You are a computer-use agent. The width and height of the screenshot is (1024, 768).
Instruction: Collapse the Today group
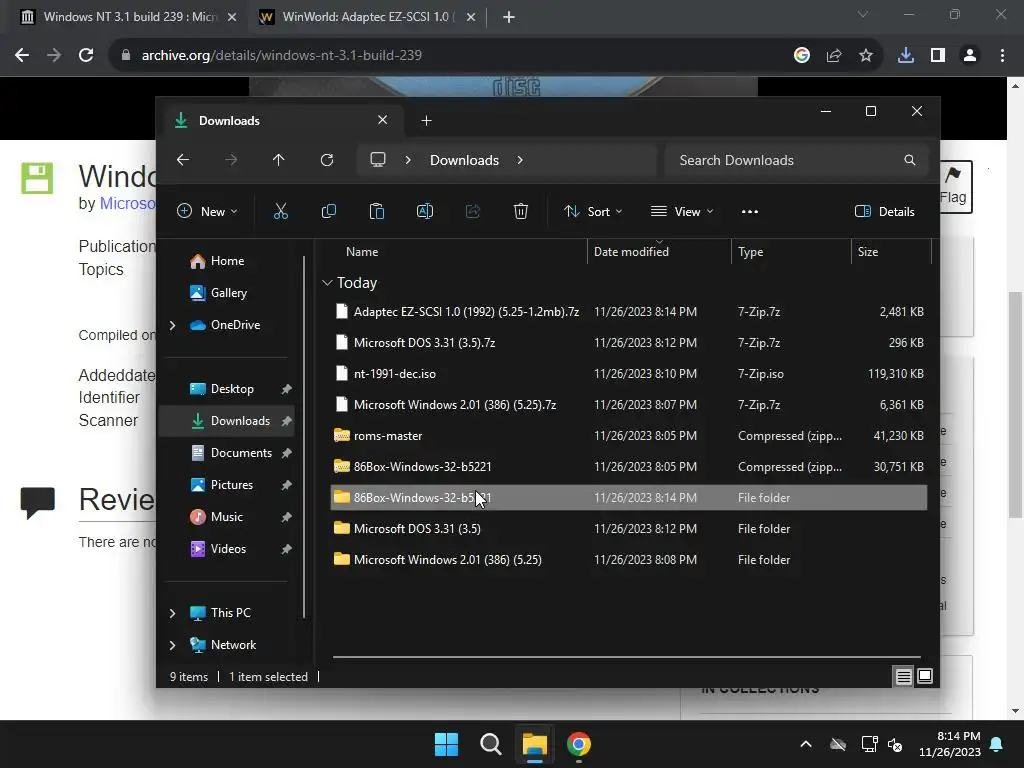(327, 283)
